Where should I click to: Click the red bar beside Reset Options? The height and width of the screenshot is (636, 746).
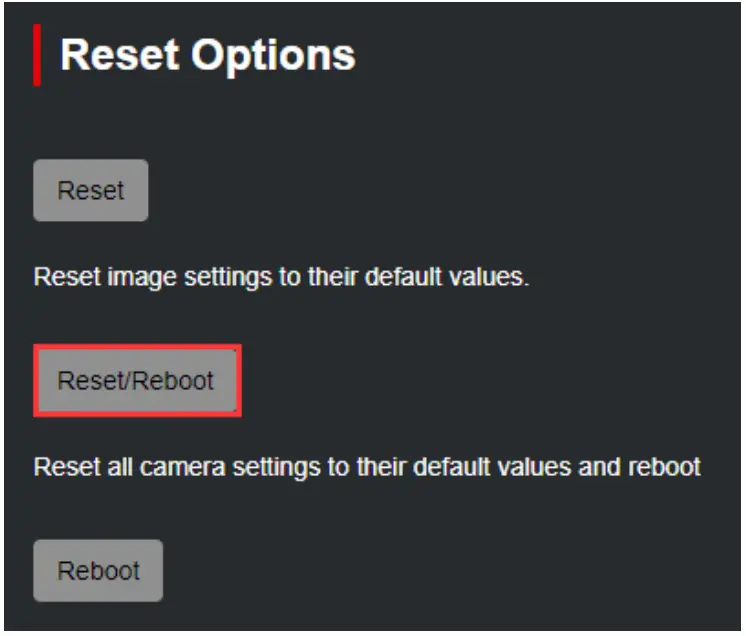(37, 55)
